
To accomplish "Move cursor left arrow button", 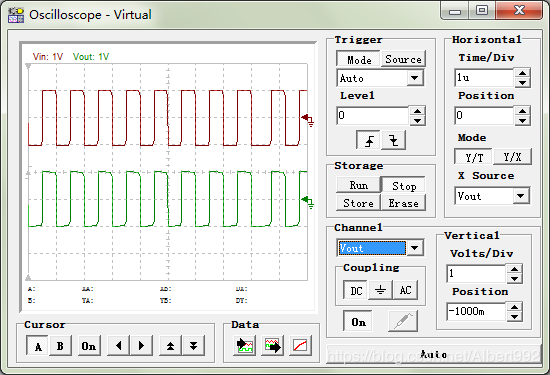I will coord(119,346).
